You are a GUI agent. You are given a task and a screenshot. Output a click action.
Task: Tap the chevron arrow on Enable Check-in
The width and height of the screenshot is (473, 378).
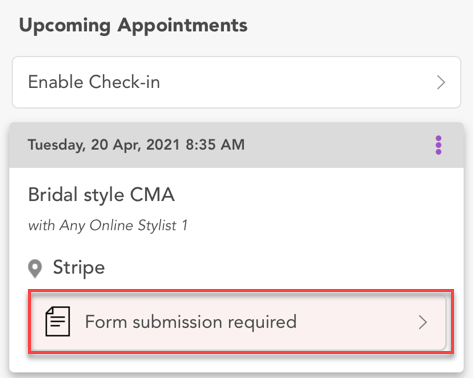441,82
